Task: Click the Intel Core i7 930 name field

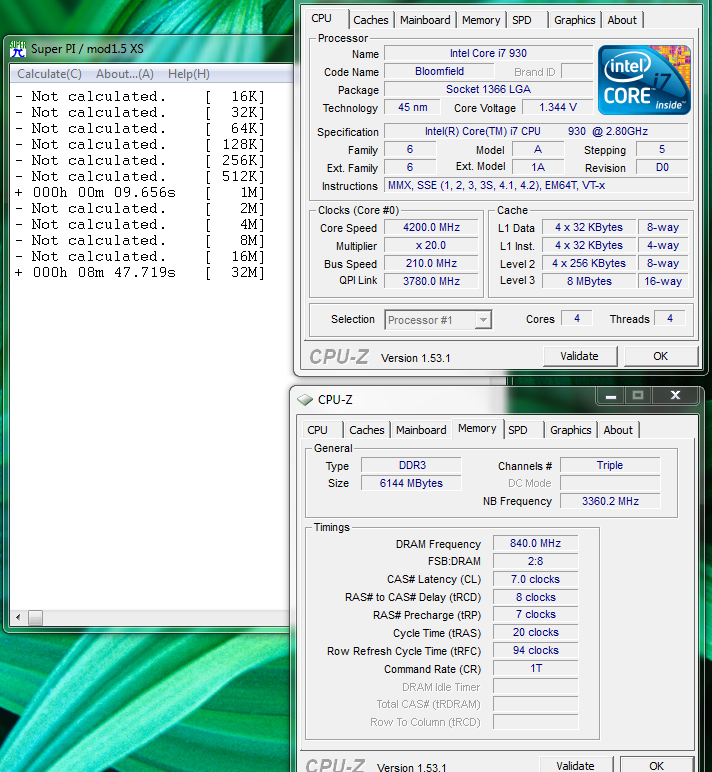Action: (488, 53)
